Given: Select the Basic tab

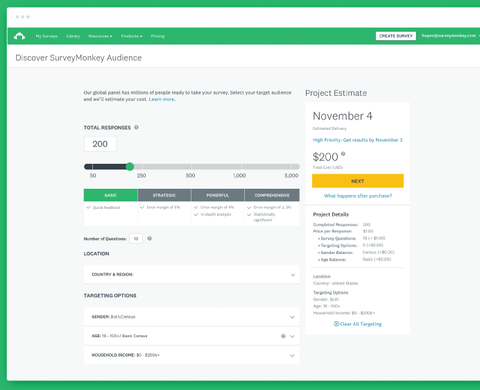Looking at the screenshot, I should tap(111, 195).
